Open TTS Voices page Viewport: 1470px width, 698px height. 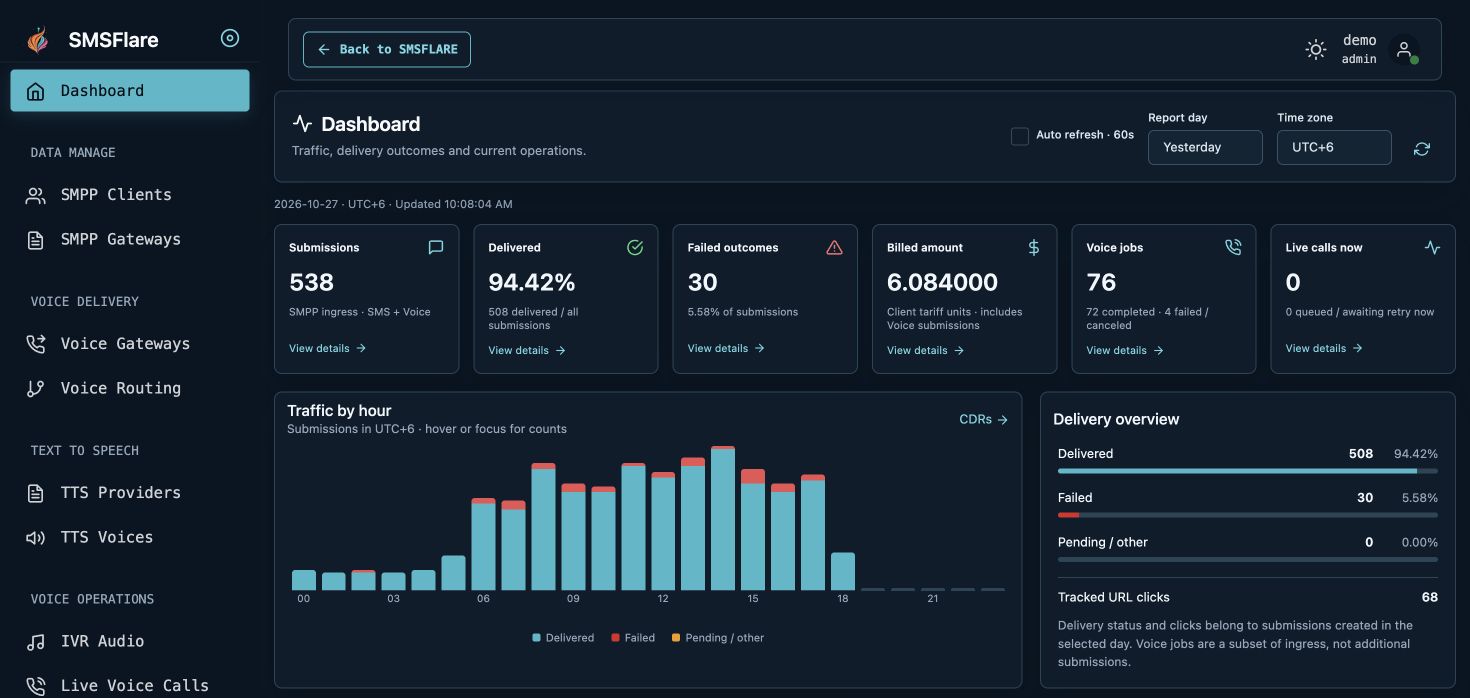point(130,538)
